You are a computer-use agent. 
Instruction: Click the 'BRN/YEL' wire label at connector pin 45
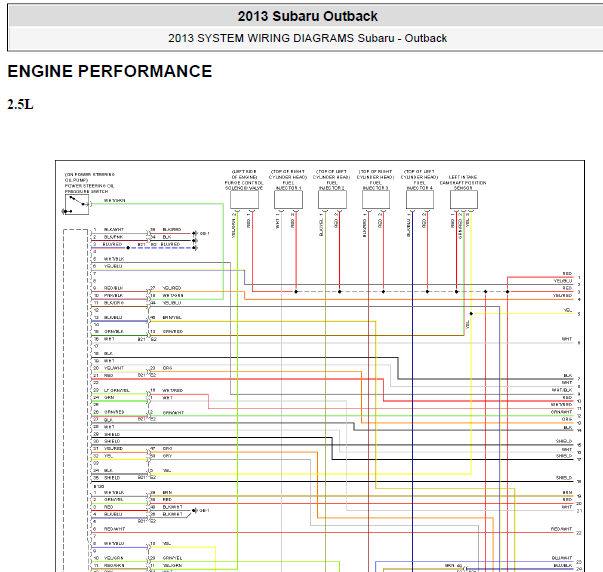click(172, 318)
